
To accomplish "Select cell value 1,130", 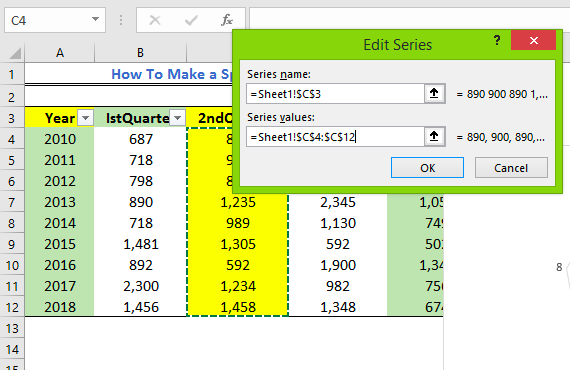I will (x=338, y=223).
